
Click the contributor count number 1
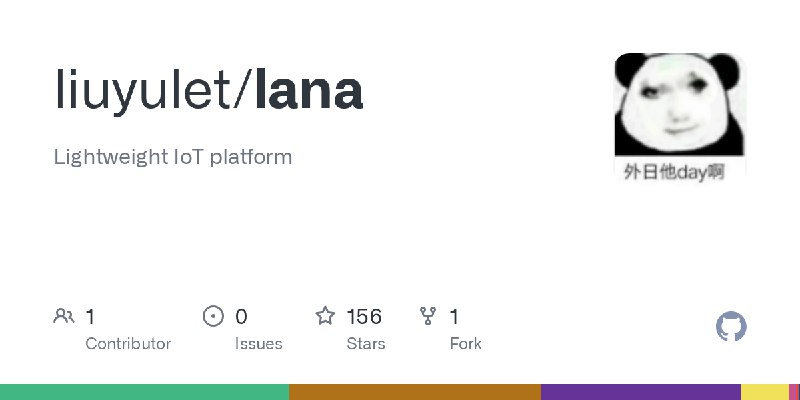click(x=90, y=317)
